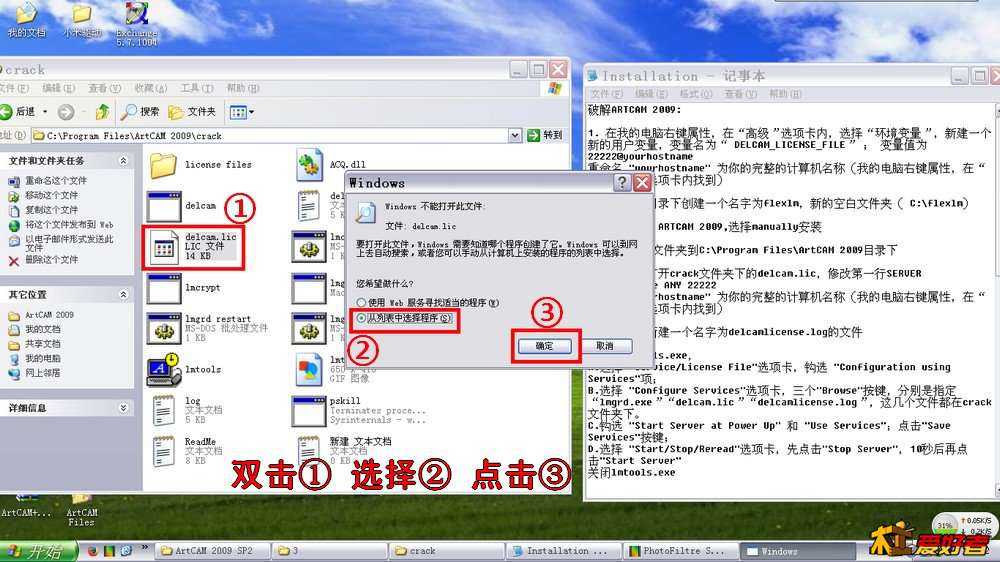Open 格式(O) menu in 记事本 window
Viewport: 1000px width, 562px height.
click(x=696, y=94)
